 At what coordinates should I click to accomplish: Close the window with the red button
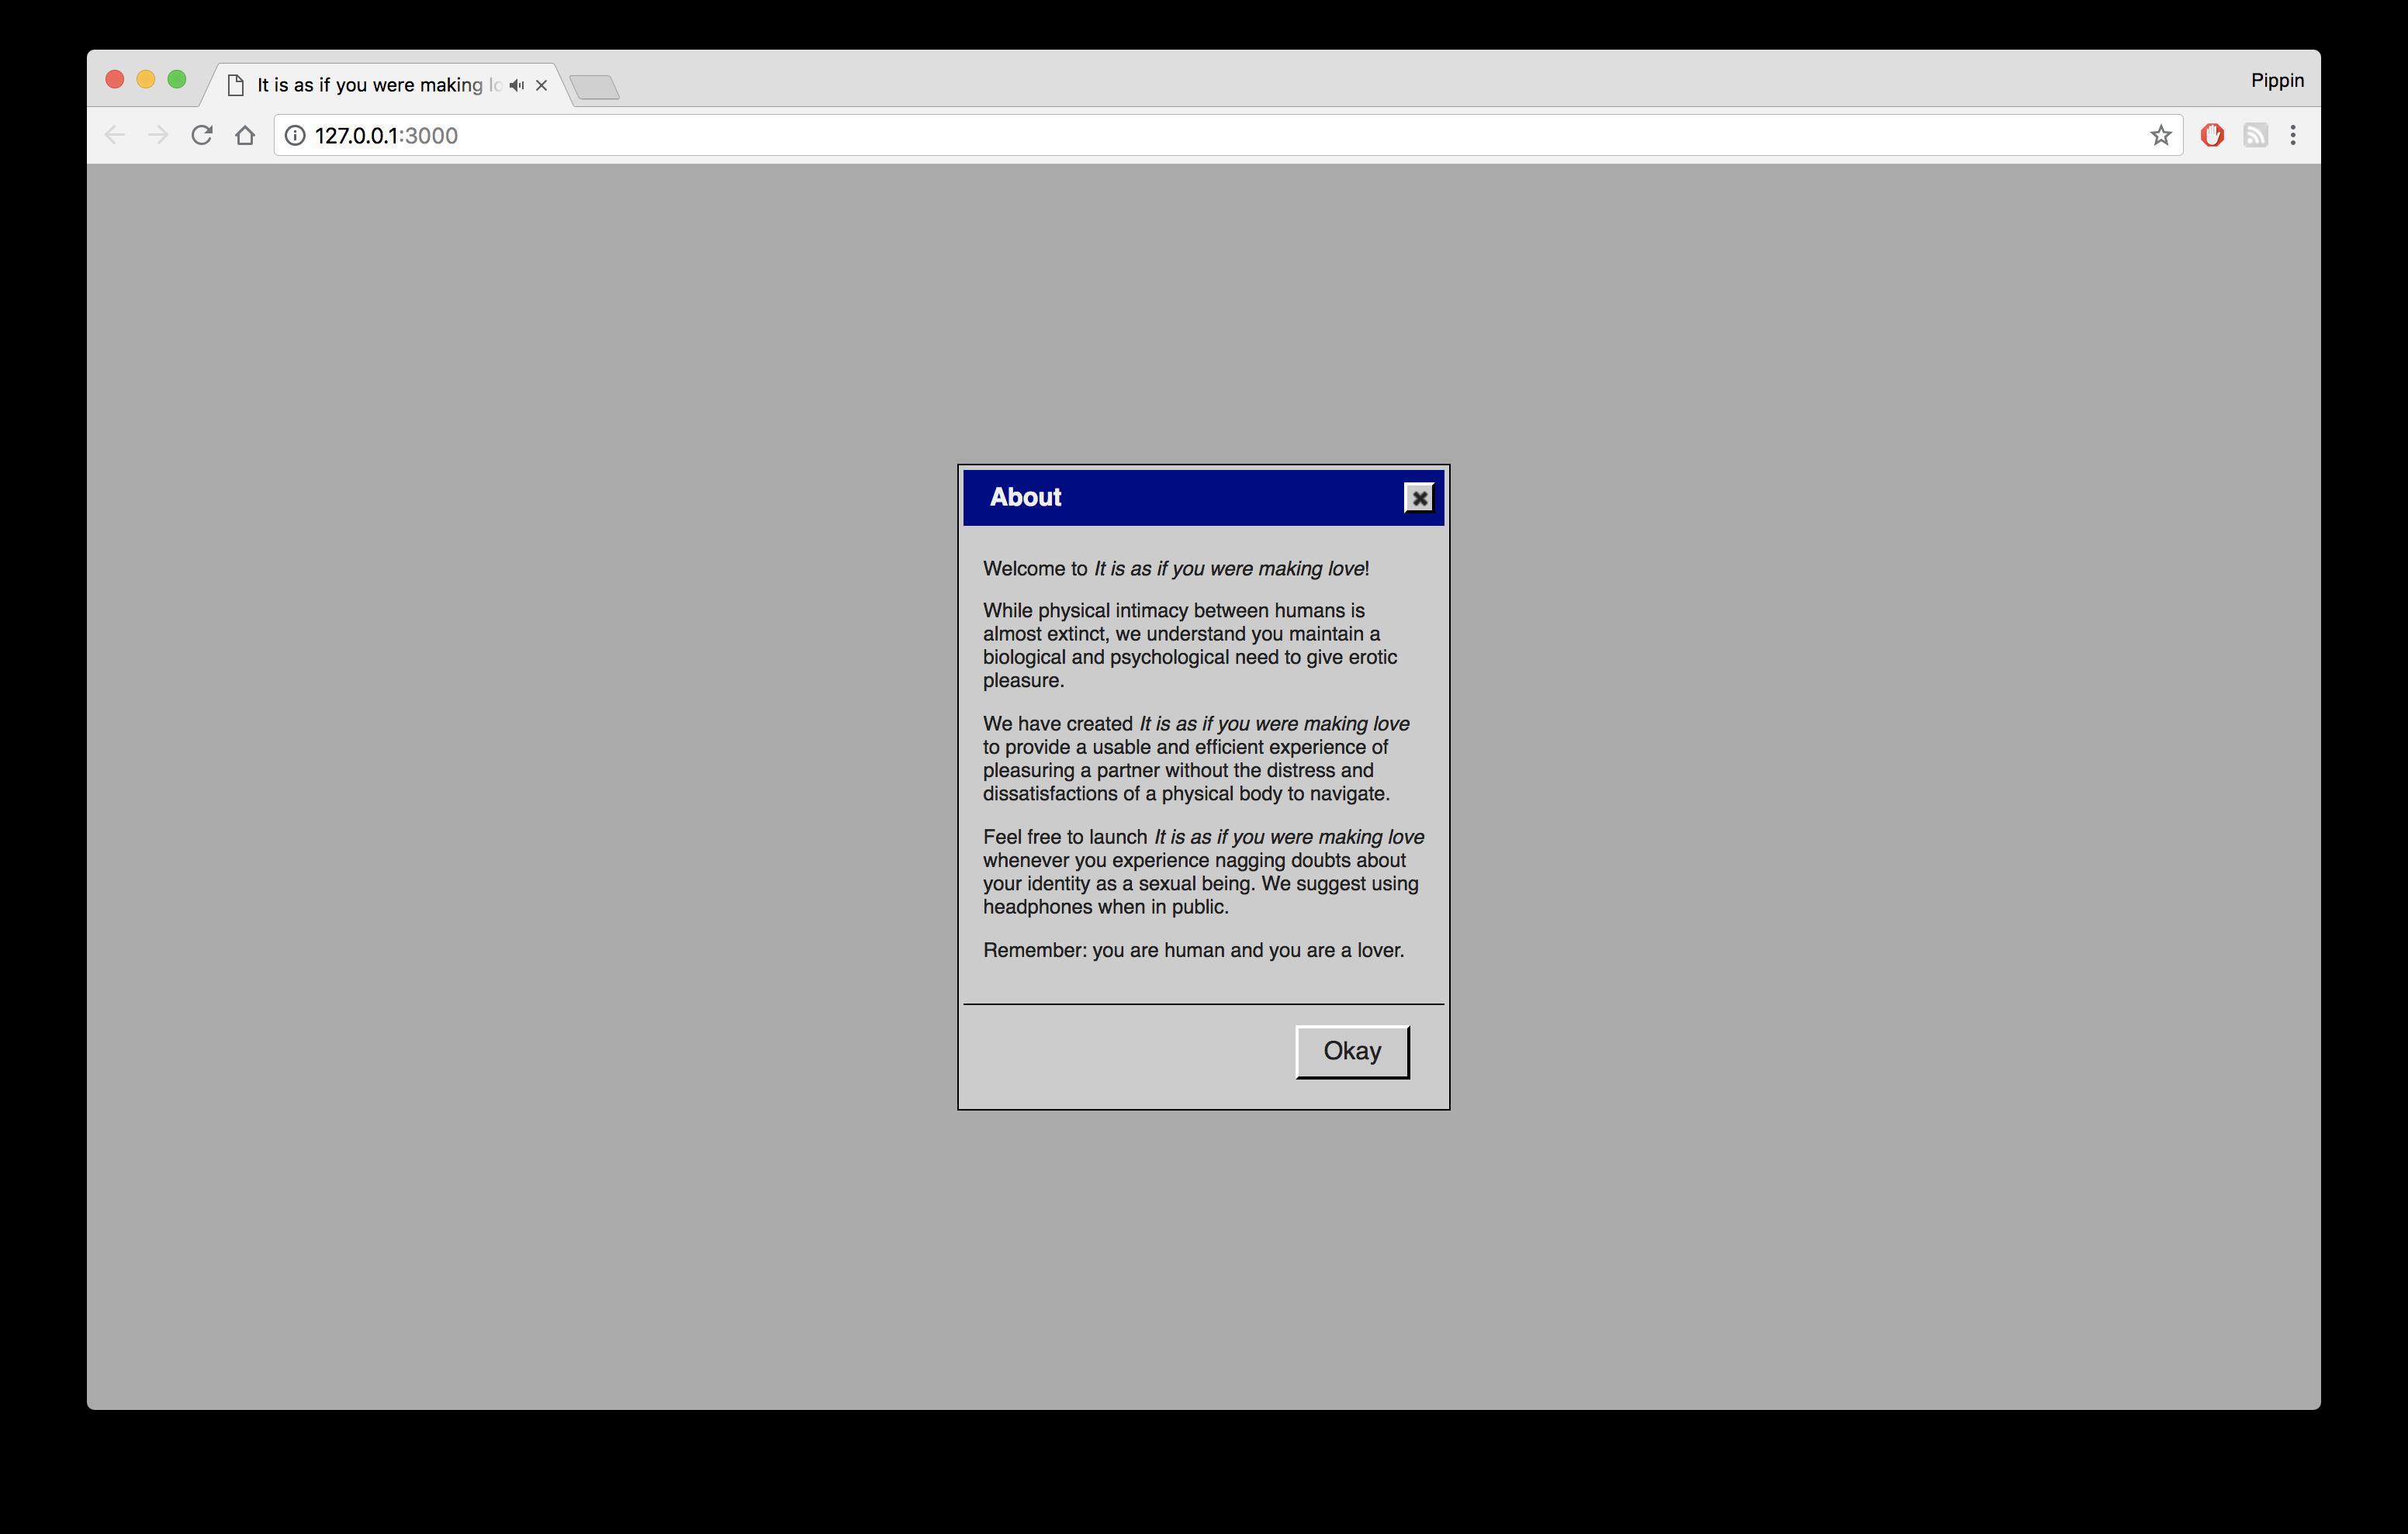tap(114, 80)
